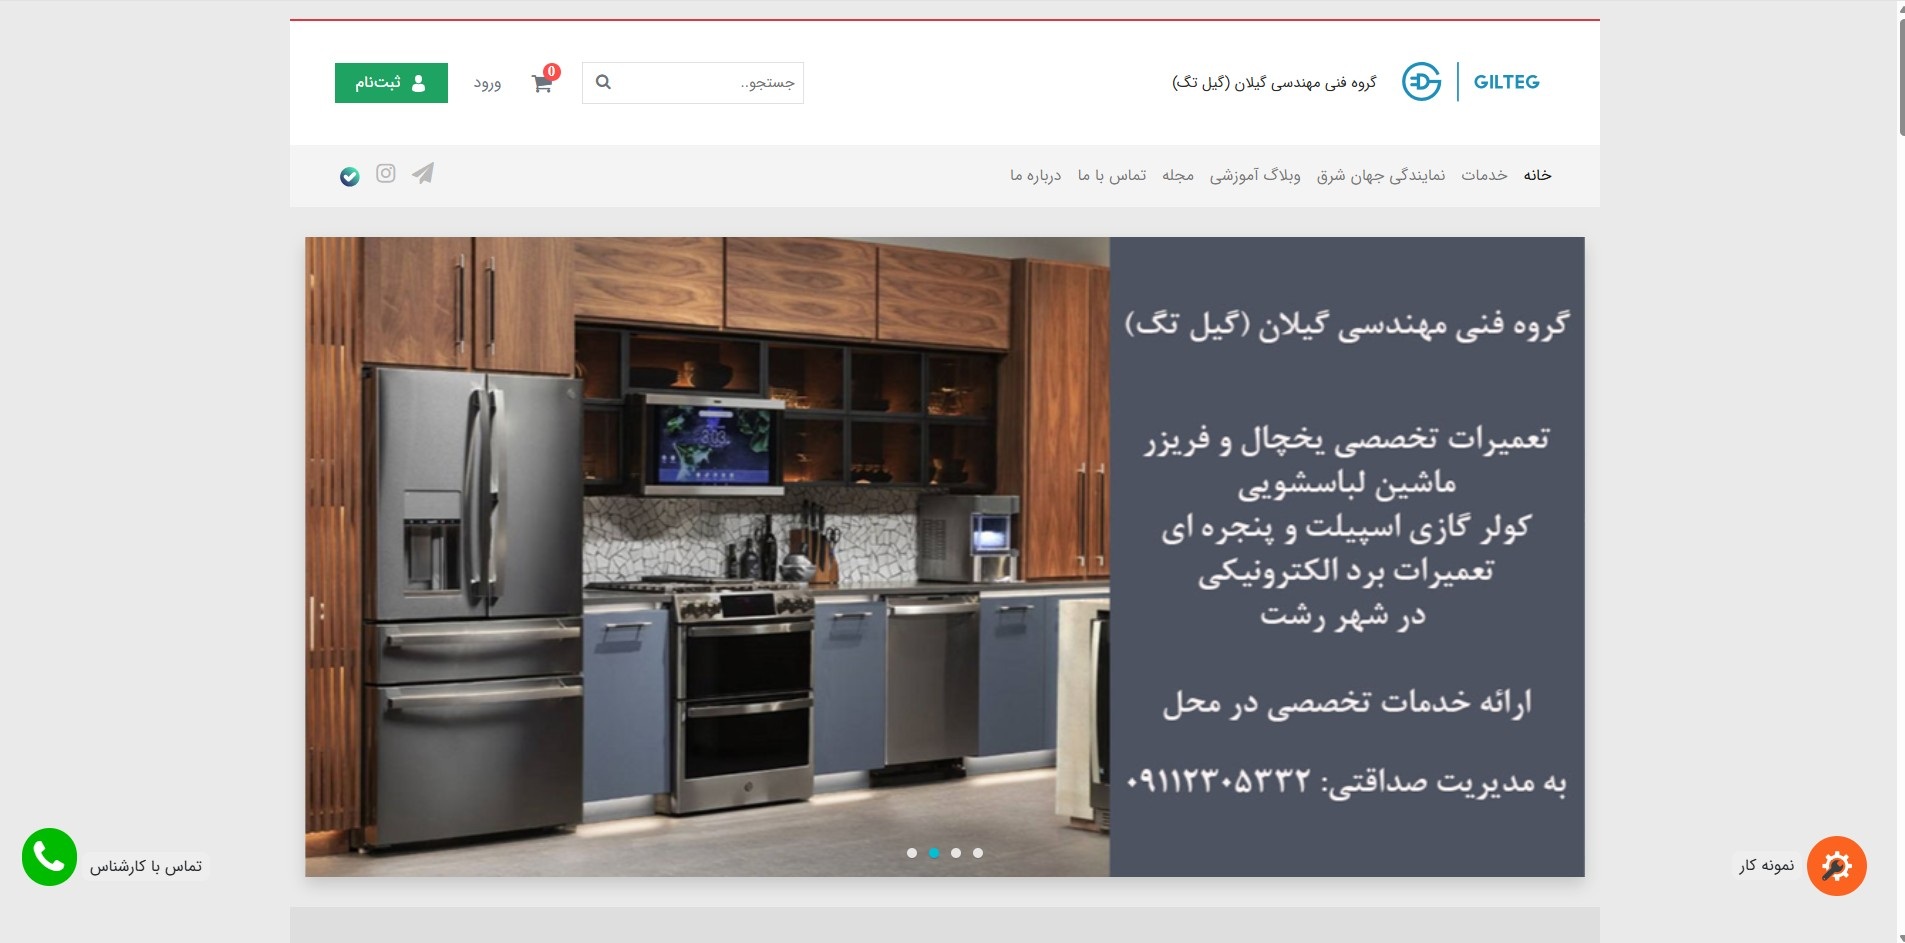
Task: Click the red cart count badge
Action: [551, 72]
